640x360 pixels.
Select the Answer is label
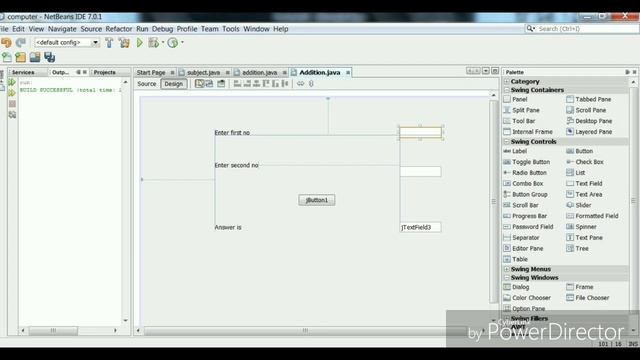click(x=228, y=227)
